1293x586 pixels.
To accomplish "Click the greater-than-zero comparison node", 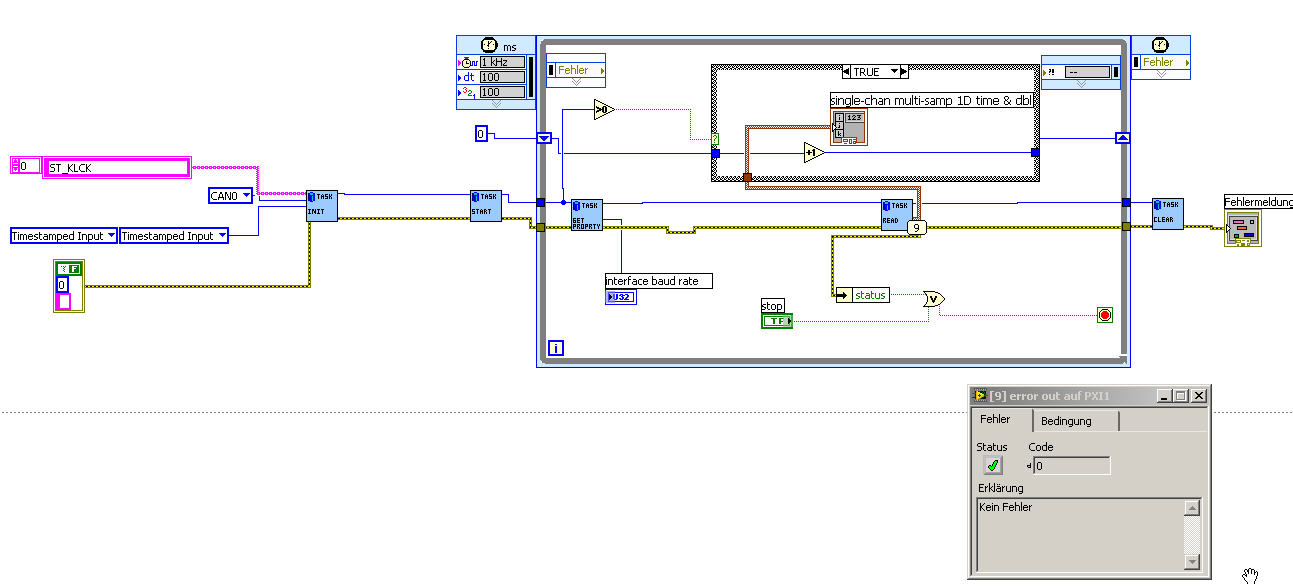I will [x=603, y=110].
